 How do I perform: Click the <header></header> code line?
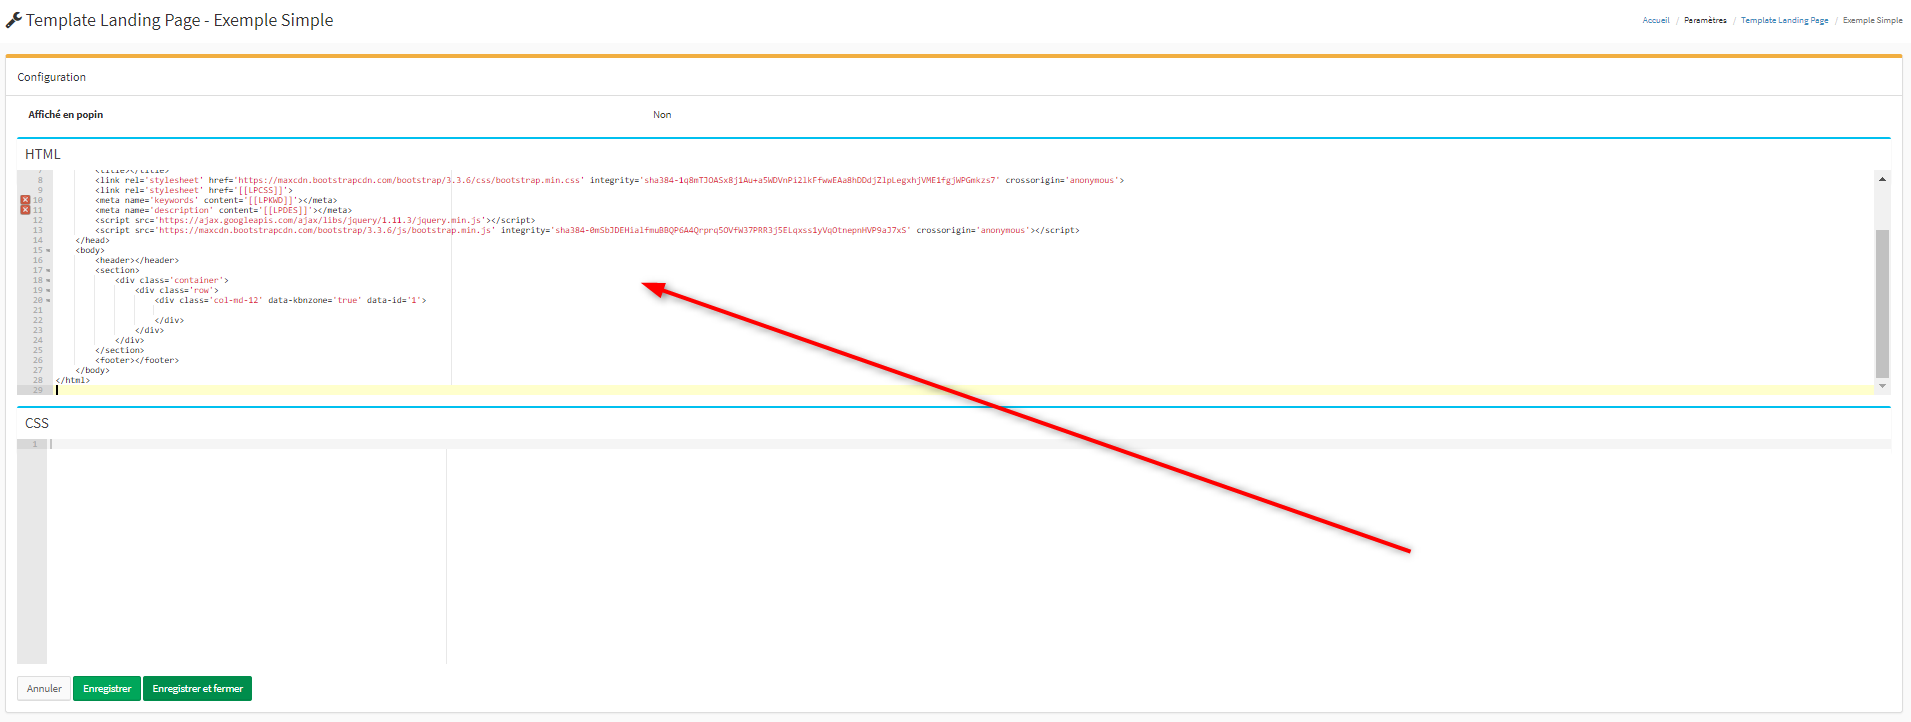137,260
